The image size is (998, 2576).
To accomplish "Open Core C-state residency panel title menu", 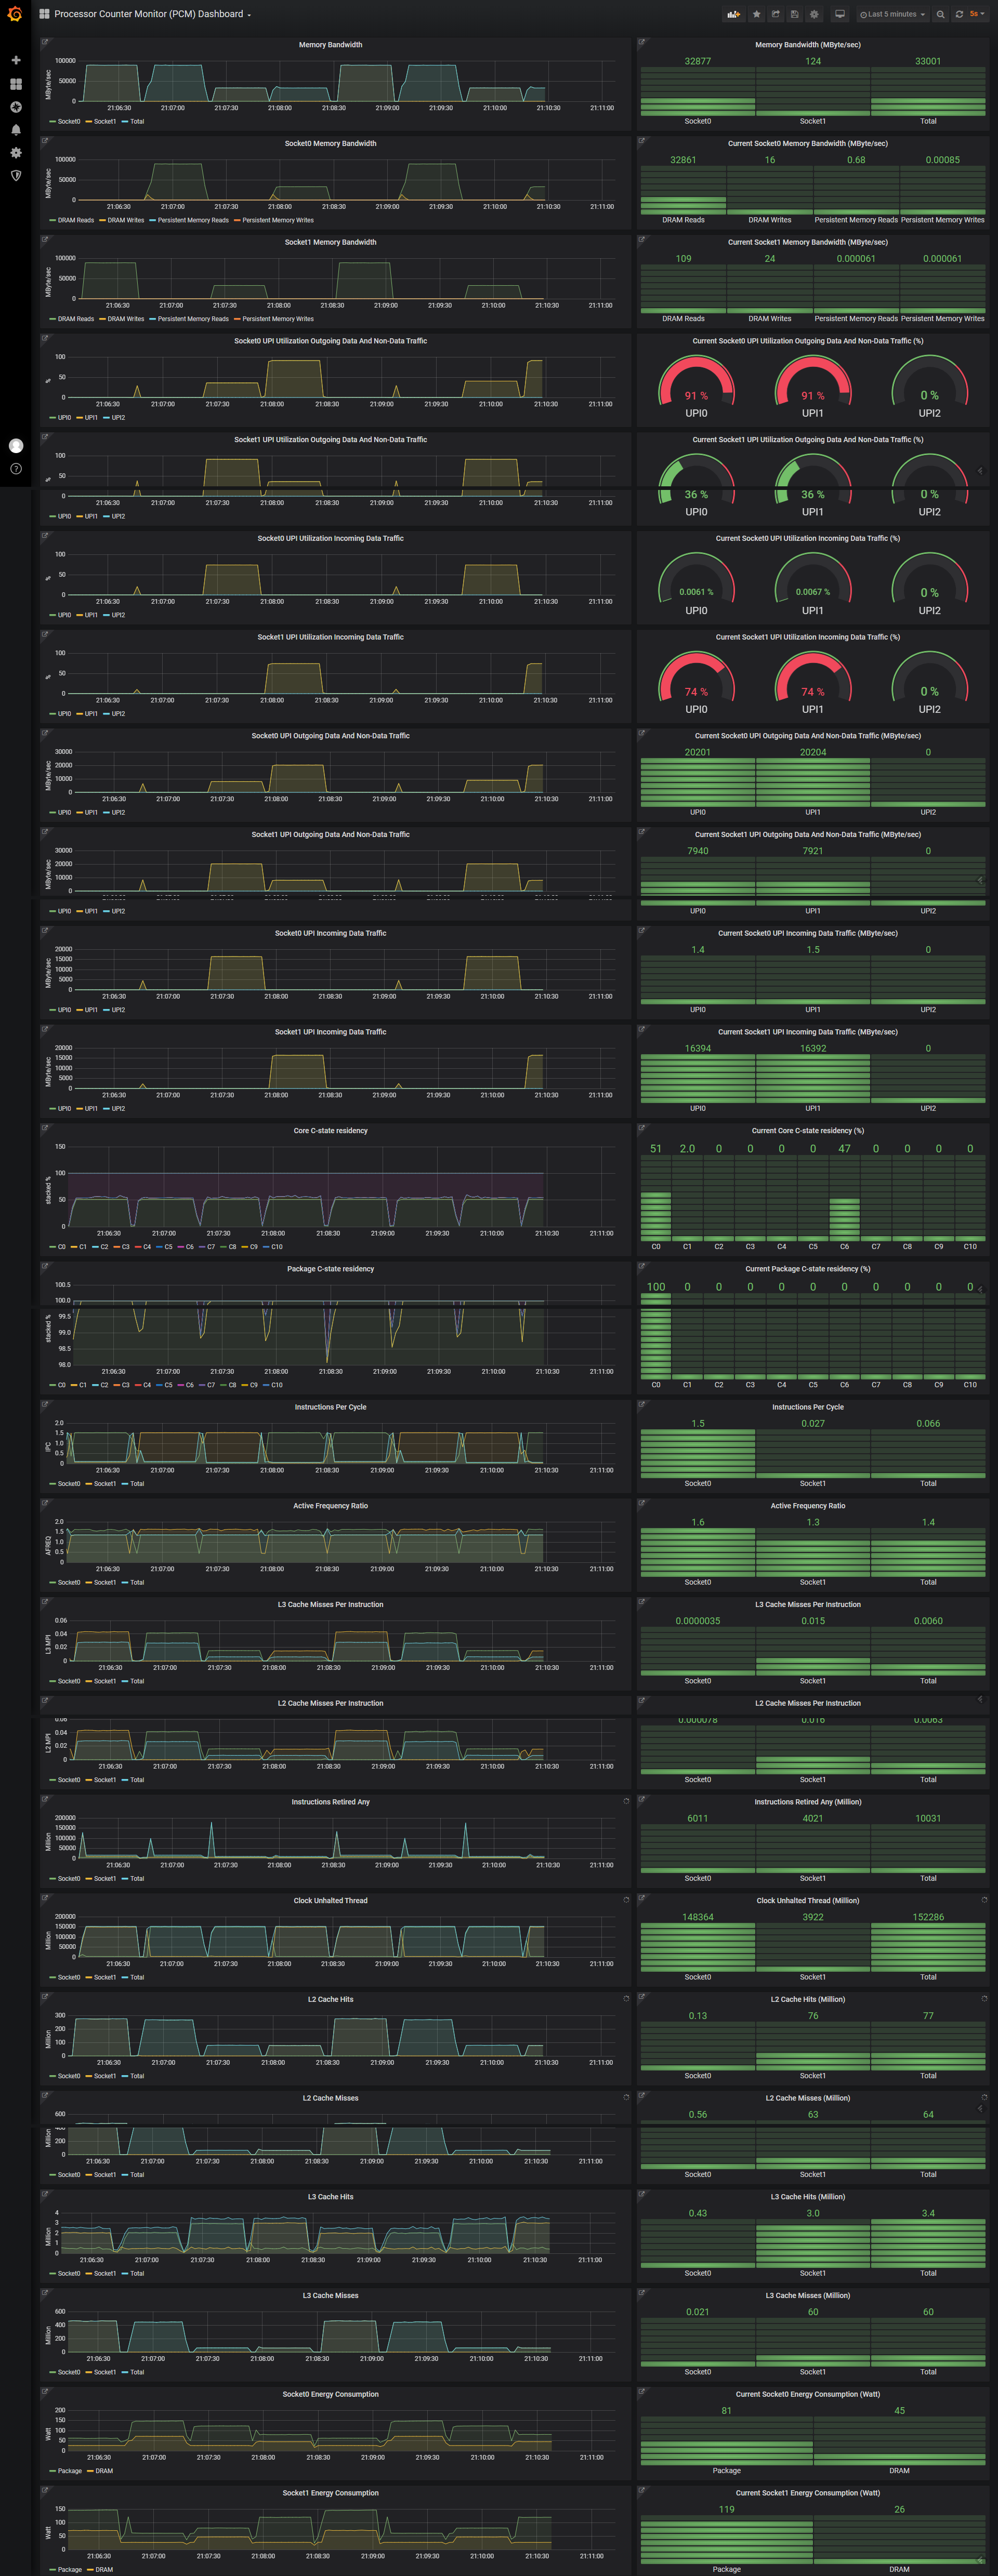I will [330, 1131].
